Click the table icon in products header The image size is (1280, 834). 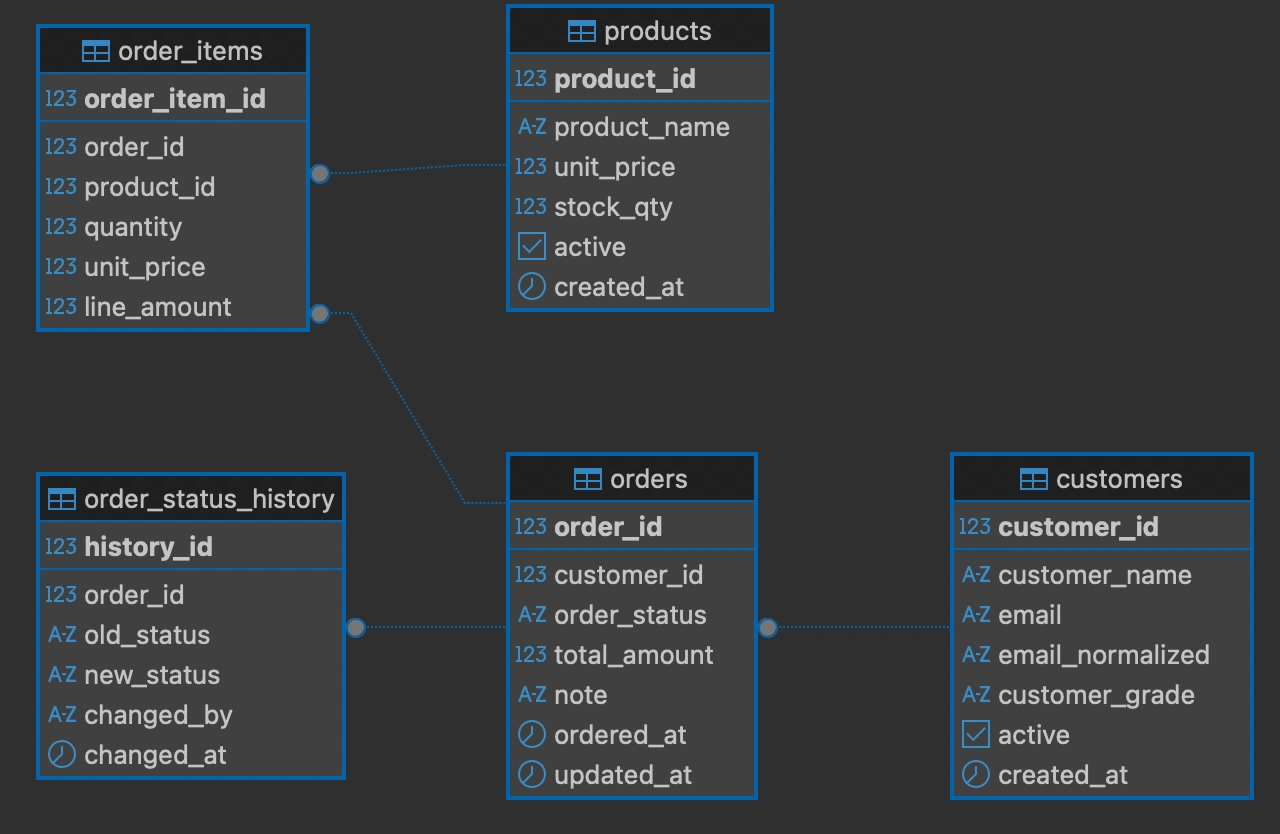(x=581, y=31)
